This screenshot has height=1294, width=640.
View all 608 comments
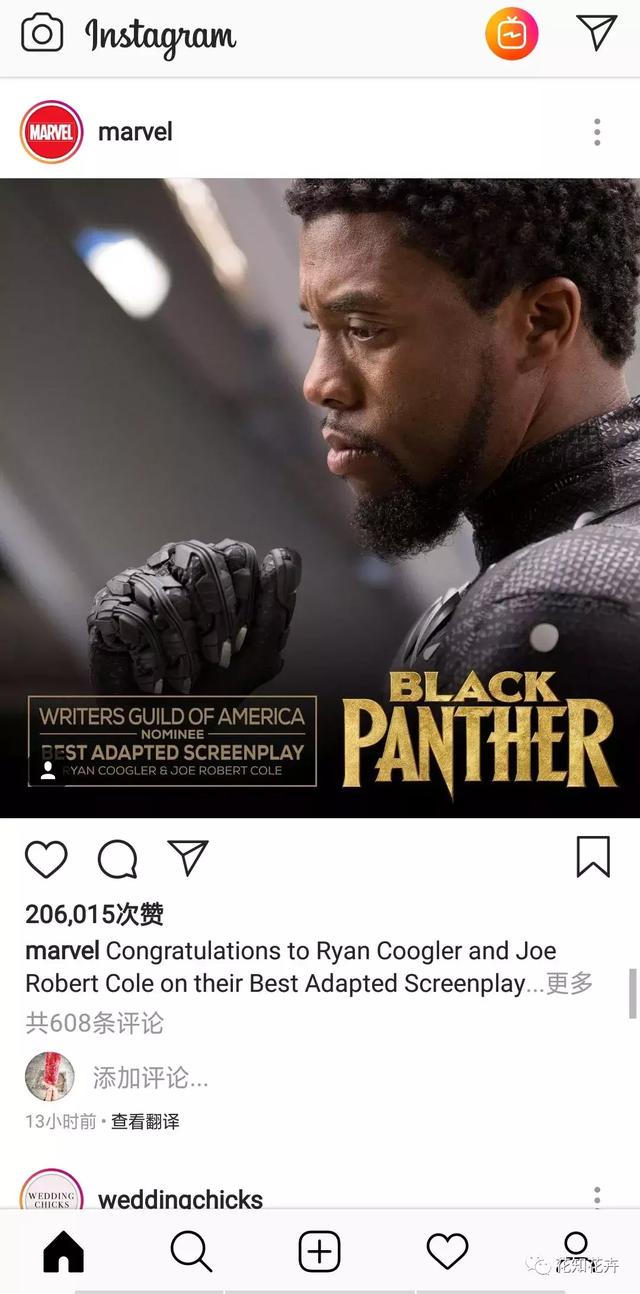click(x=94, y=1023)
